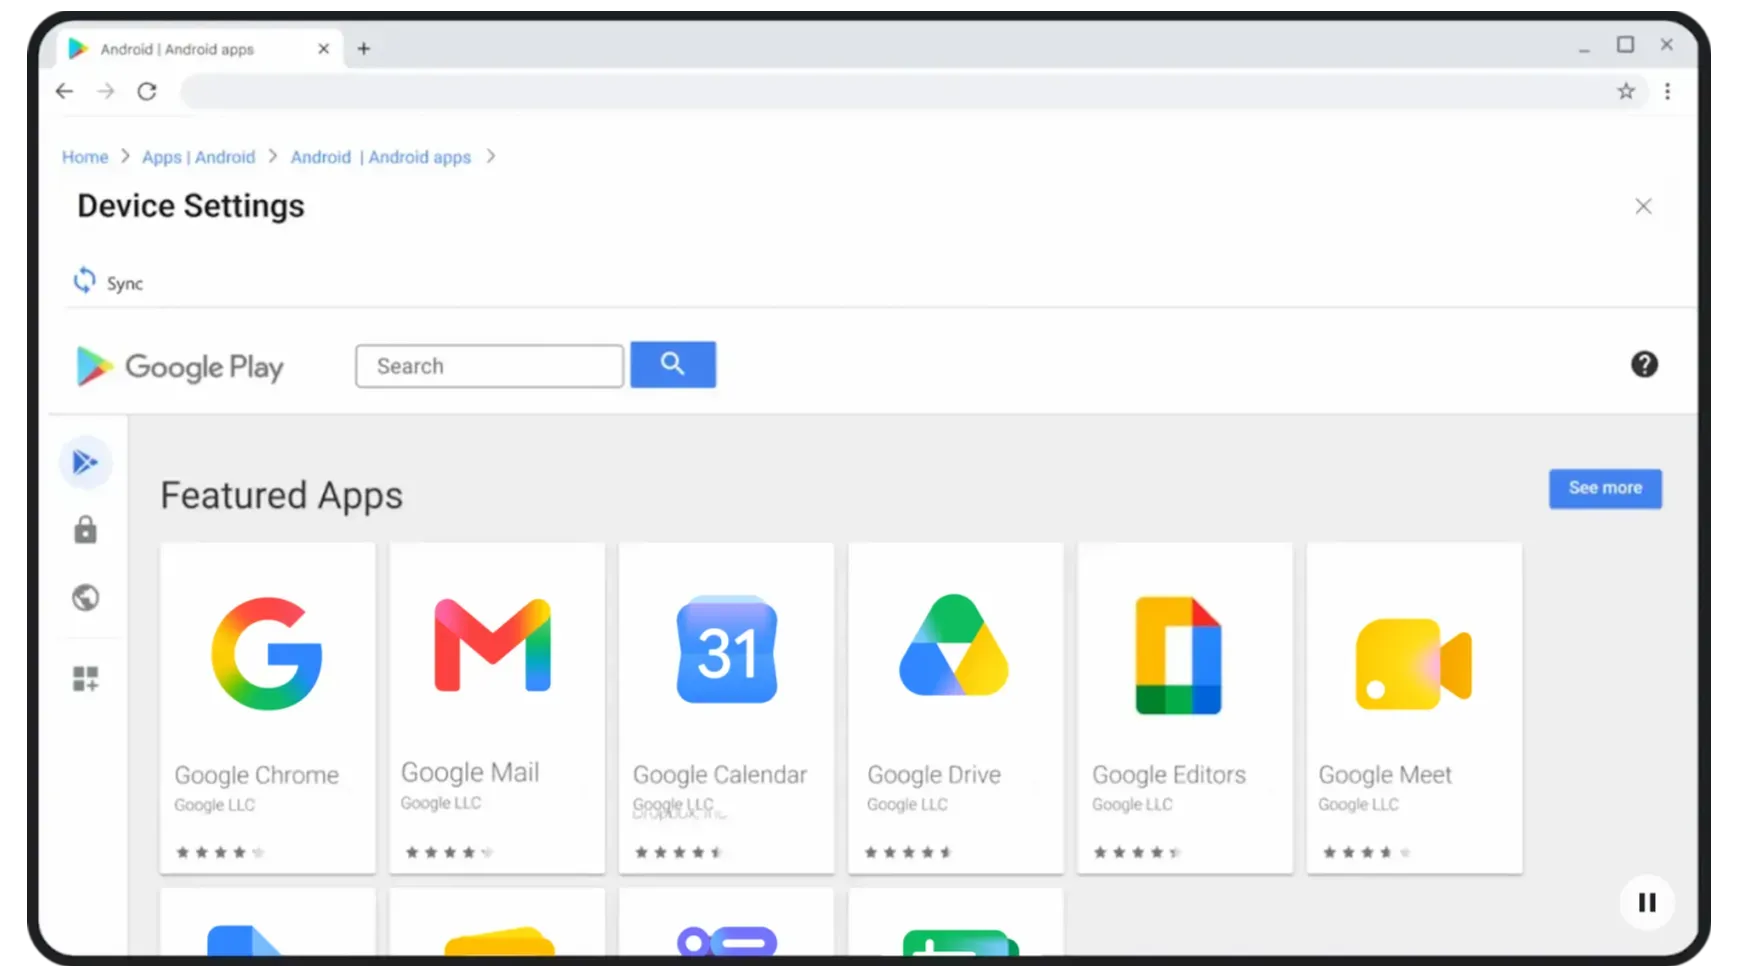Click the blue search magnifier button
Image resolution: width=1739 pixels, height=978 pixels.
pos(673,364)
